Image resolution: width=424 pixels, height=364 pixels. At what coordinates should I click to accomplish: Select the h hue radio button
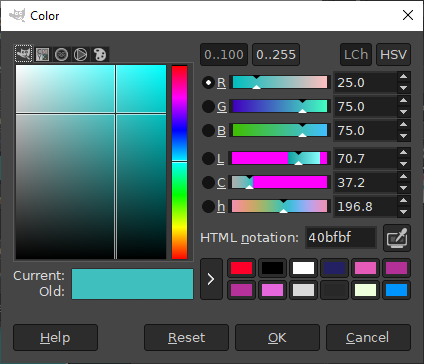[x=208, y=206]
